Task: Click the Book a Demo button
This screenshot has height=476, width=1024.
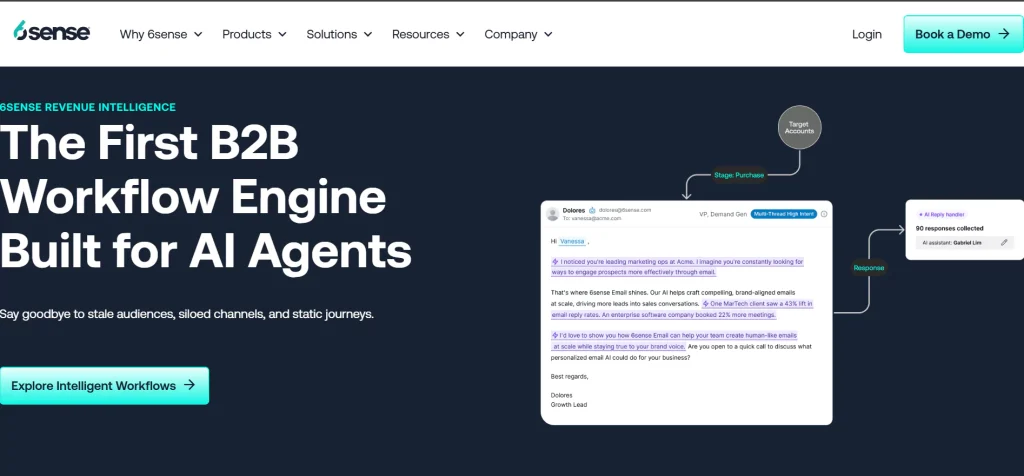Action: (x=963, y=34)
